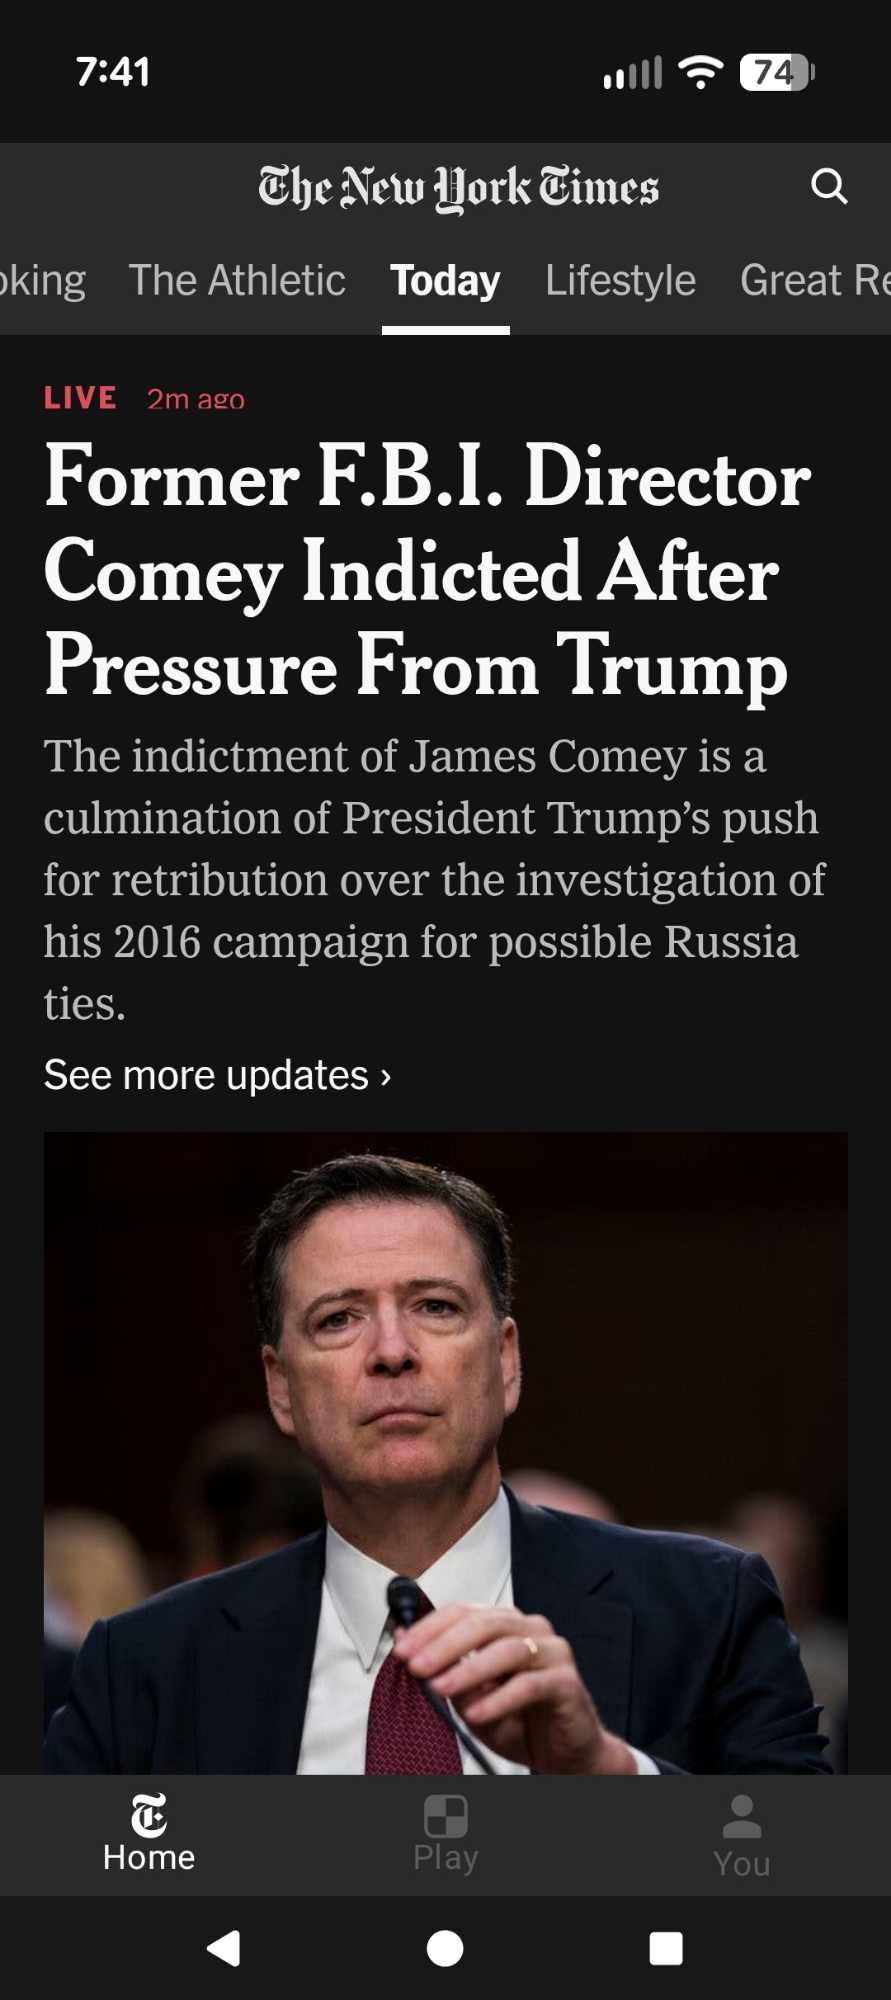
Task: Tap the New York Times masthead logo
Action: coord(458,188)
